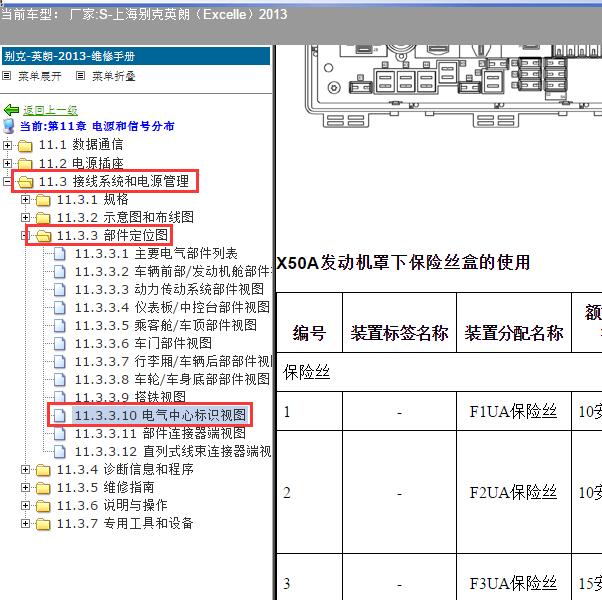Expand the 11.3.2 示意图和布线图 node
602x600 pixels.
25,217
